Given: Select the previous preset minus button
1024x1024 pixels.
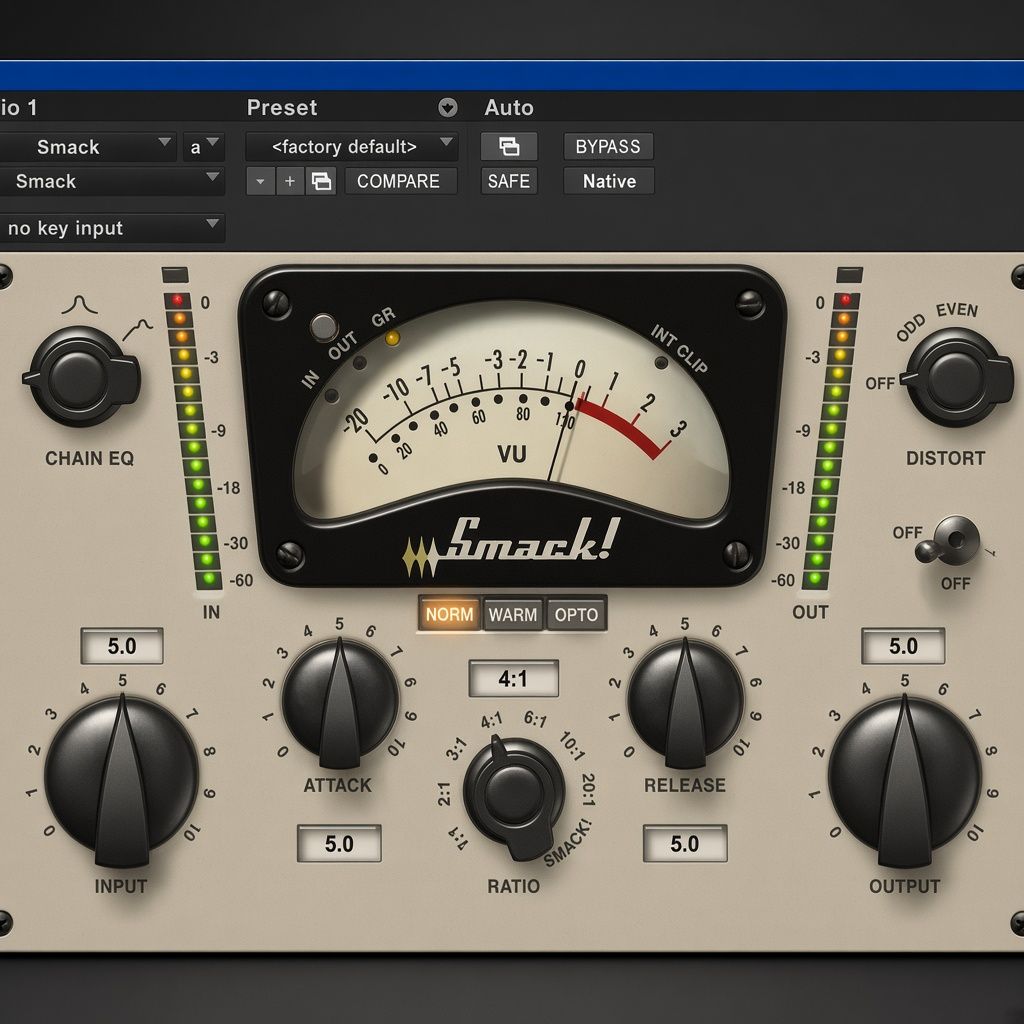Looking at the screenshot, I should [261, 182].
